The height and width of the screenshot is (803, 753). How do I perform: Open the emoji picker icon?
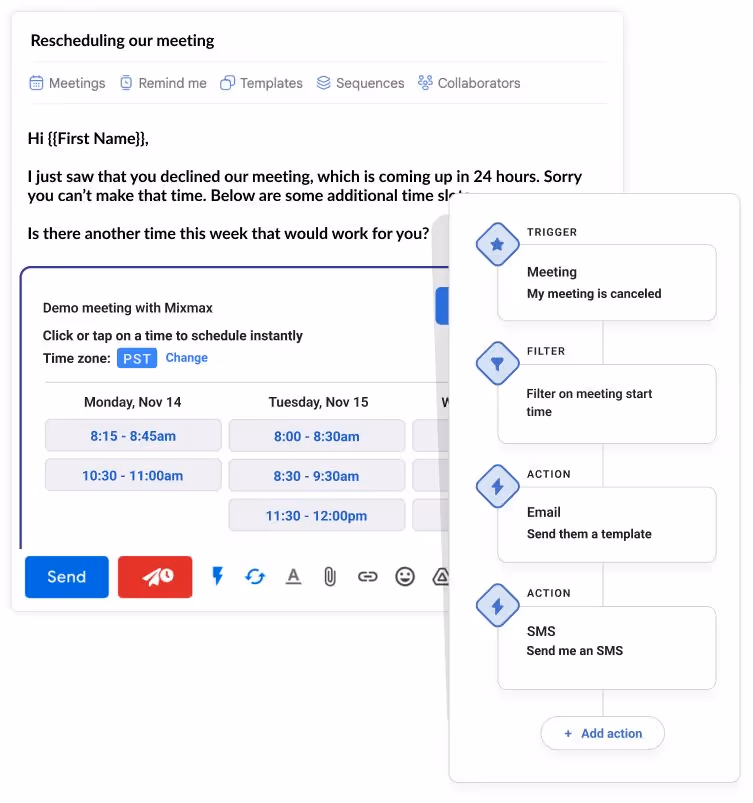[x=404, y=577]
